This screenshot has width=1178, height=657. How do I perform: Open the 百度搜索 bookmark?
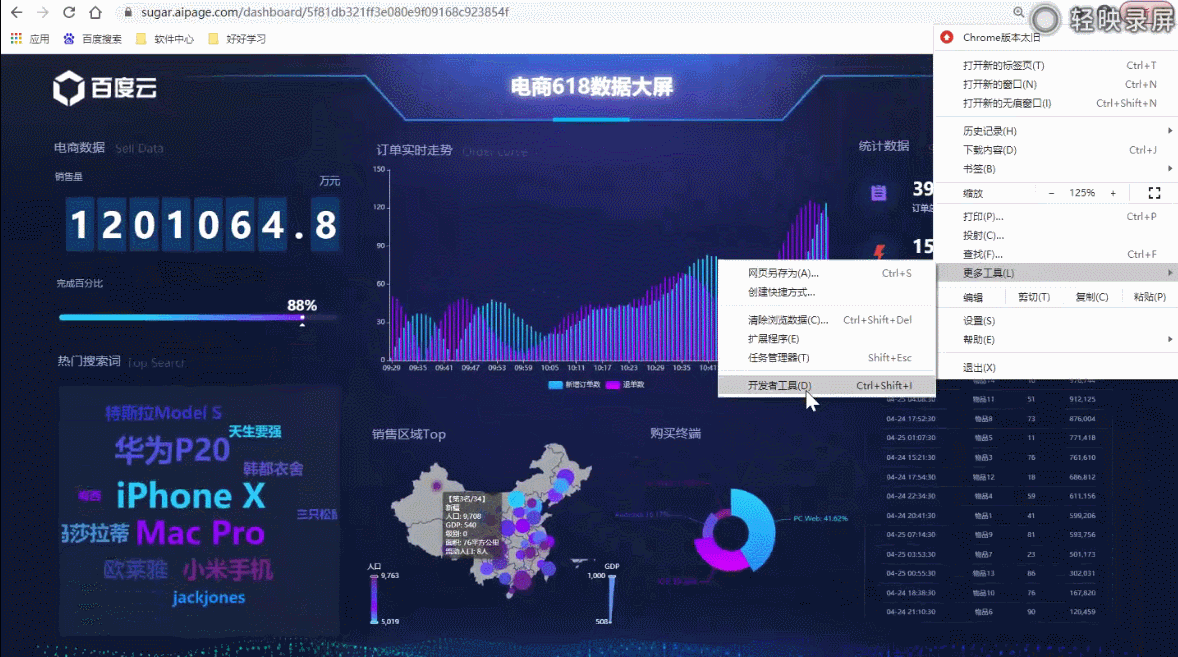92,38
